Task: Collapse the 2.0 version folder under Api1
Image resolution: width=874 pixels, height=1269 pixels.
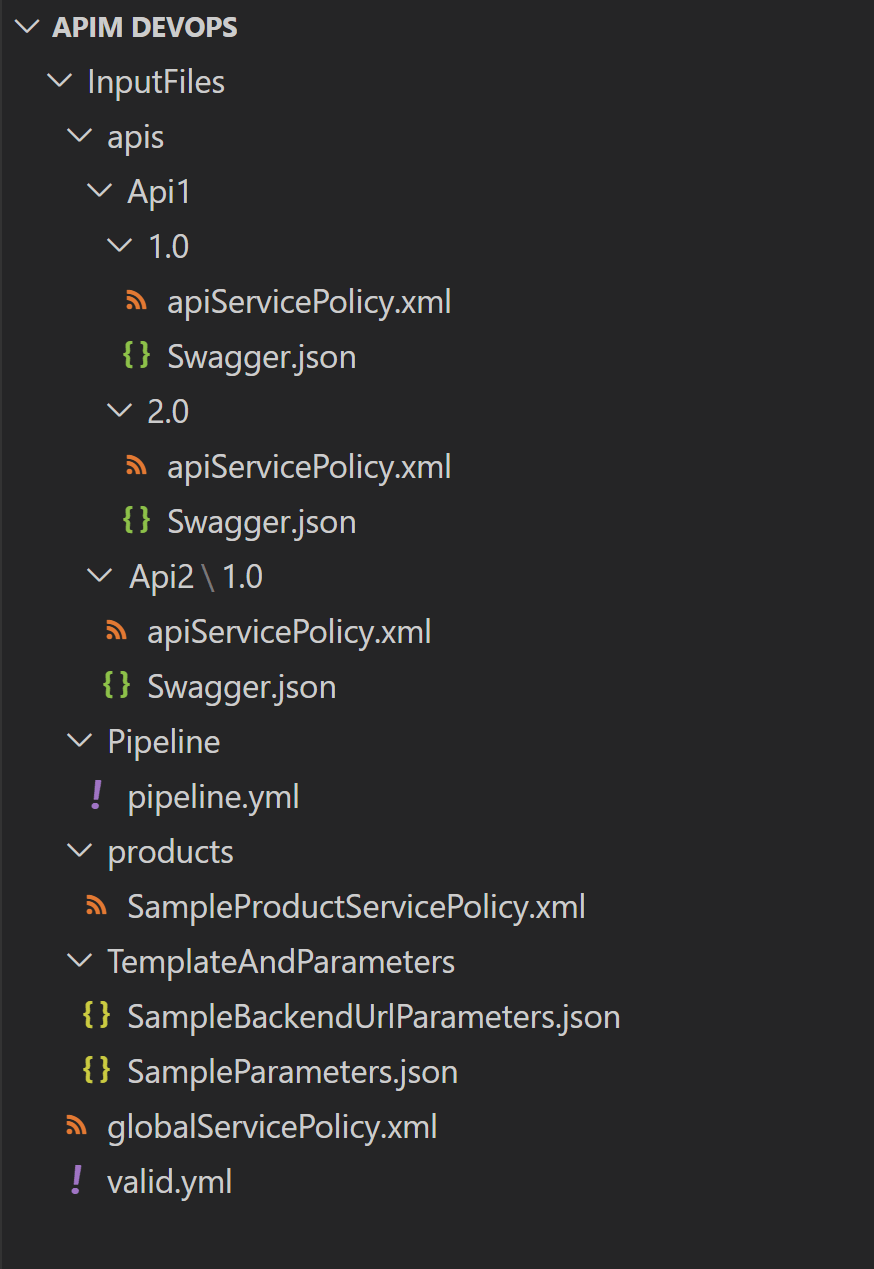Action: [118, 410]
